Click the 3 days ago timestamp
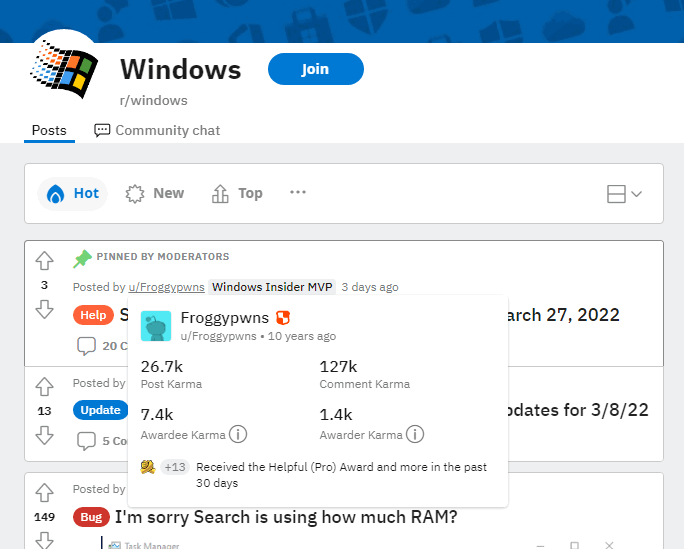684x549 pixels. click(x=370, y=287)
